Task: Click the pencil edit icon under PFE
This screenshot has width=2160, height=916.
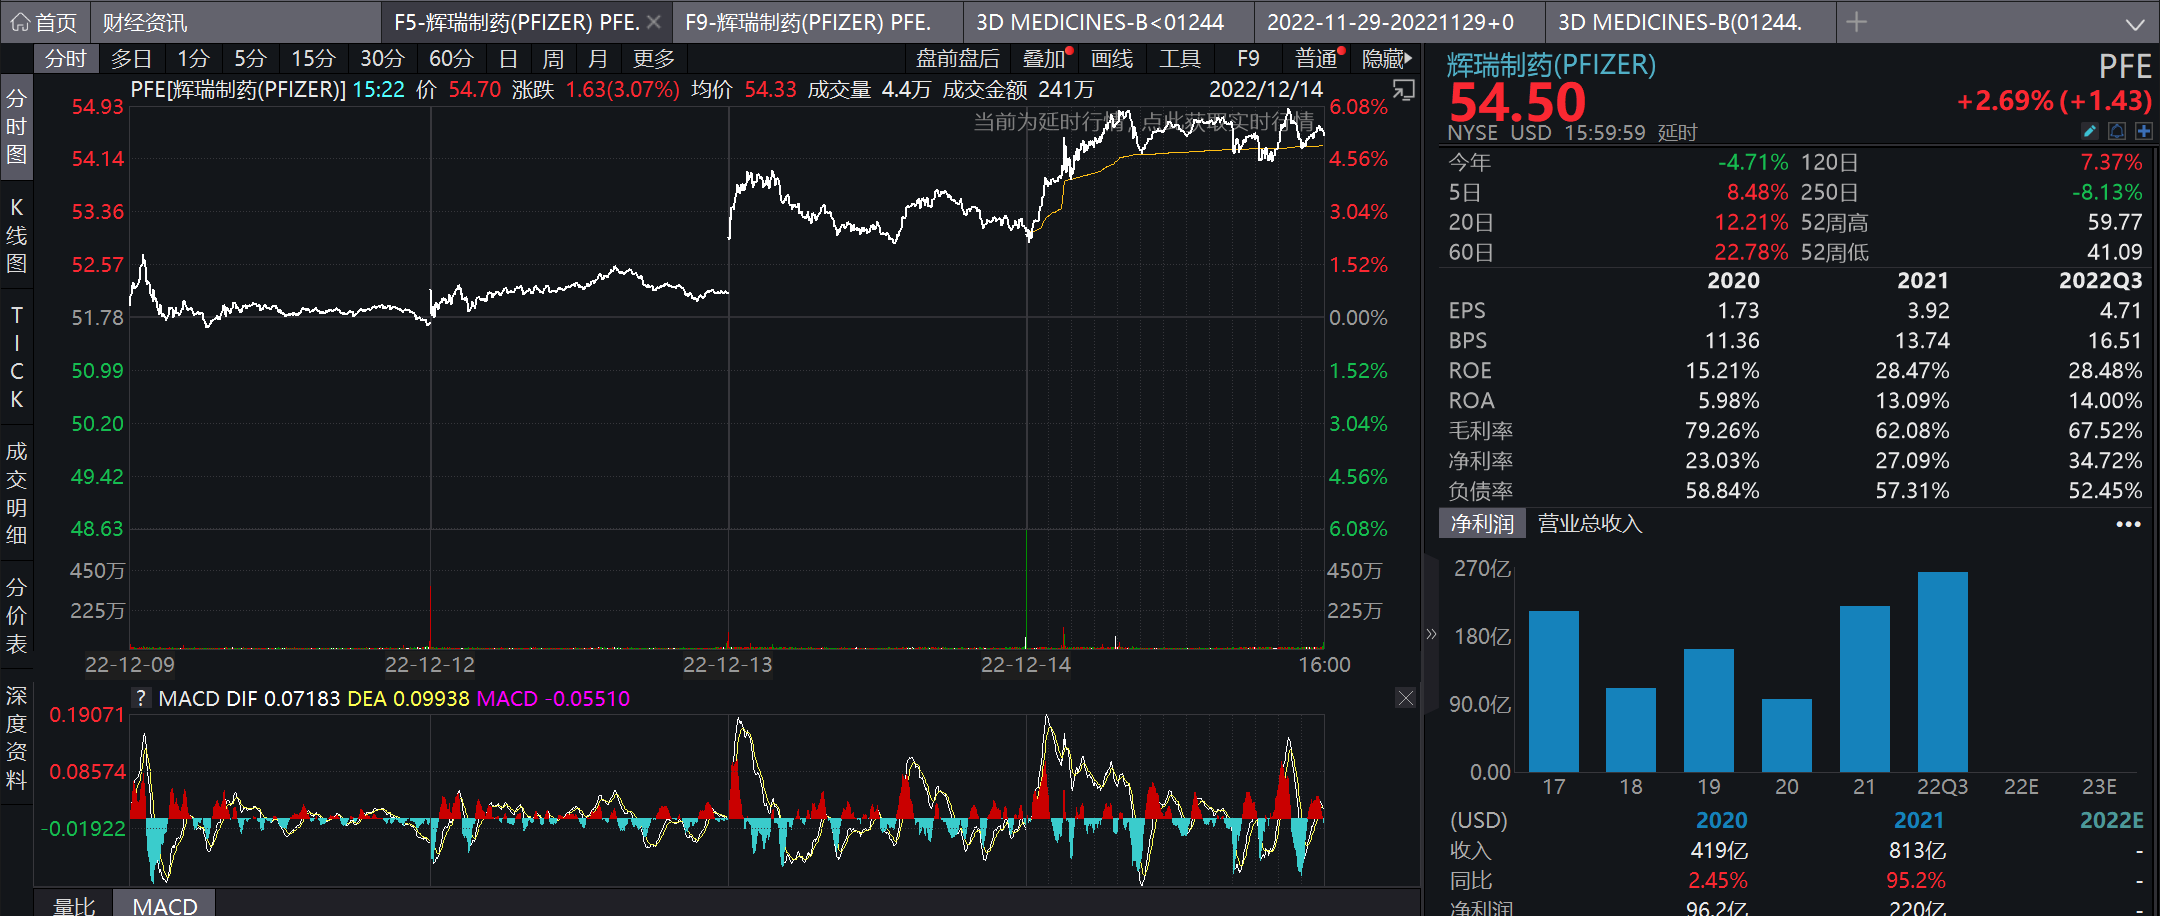Action: click(x=2089, y=131)
